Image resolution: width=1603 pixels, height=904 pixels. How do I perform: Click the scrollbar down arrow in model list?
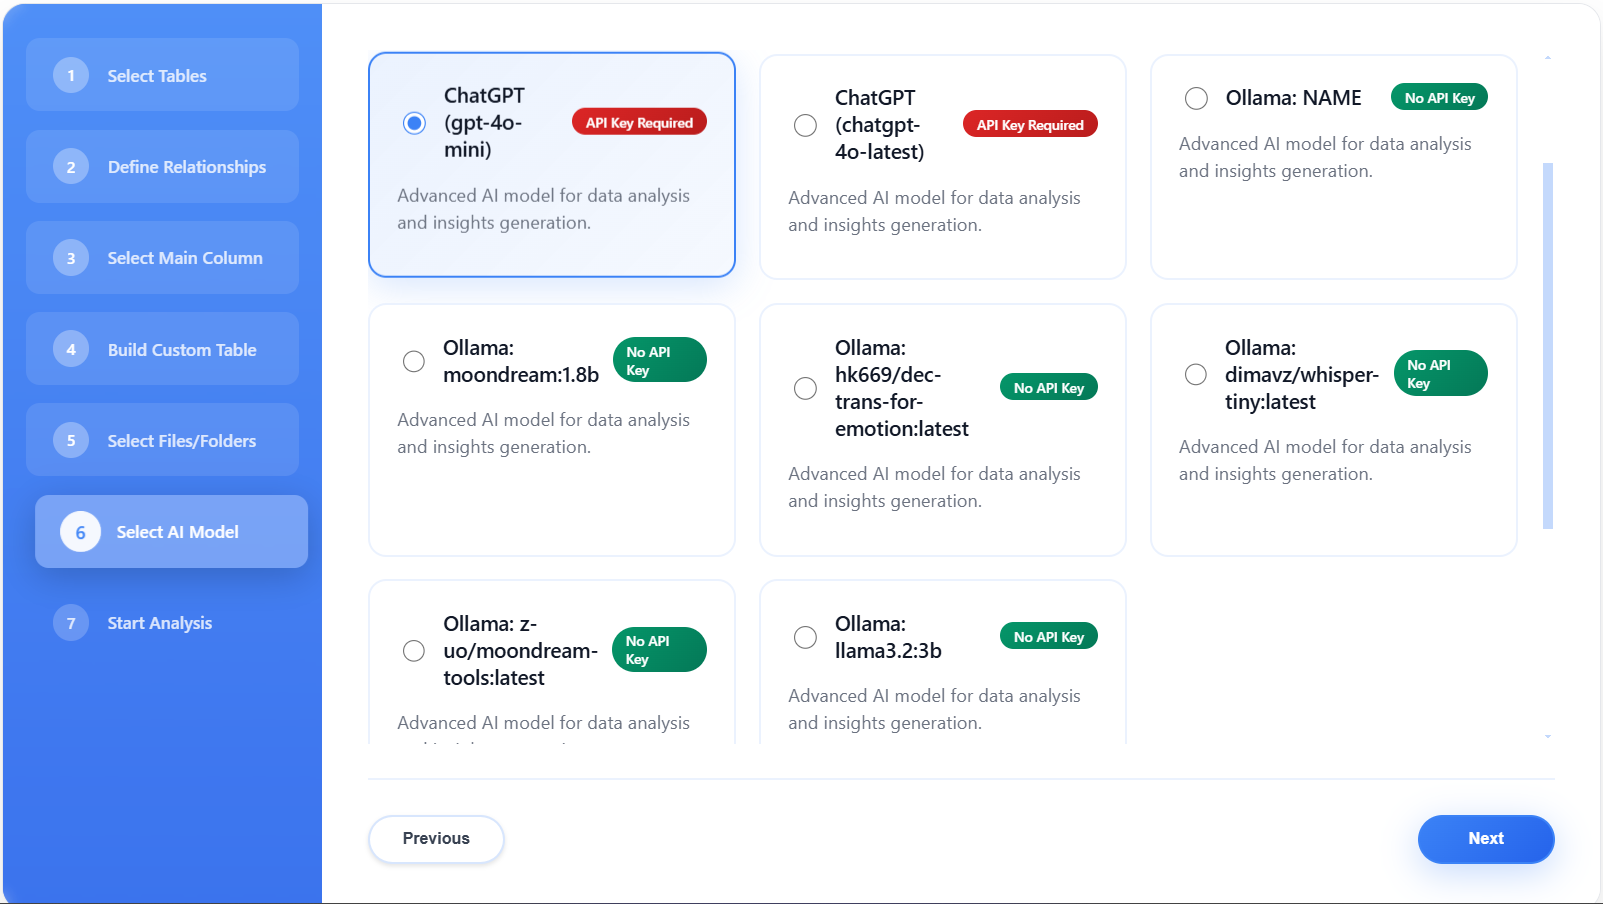tap(1548, 736)
